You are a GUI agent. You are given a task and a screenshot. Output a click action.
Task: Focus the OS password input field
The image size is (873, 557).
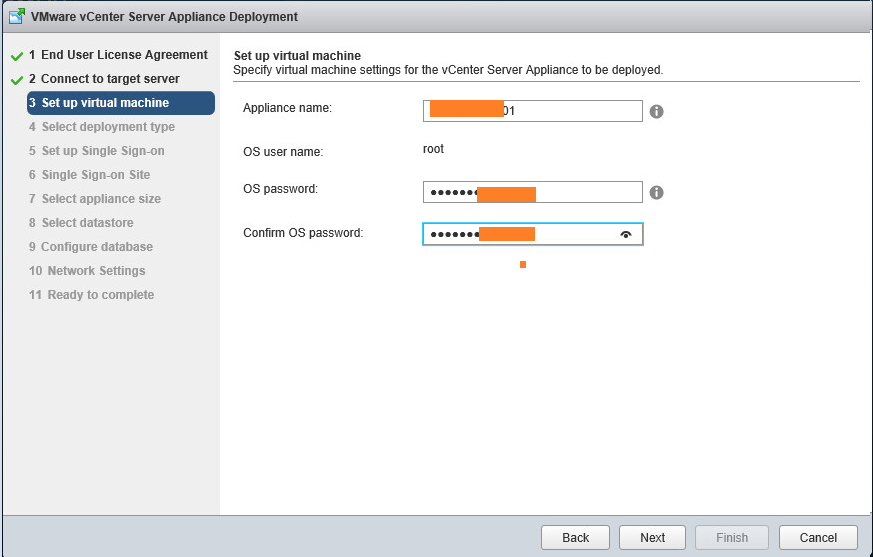532,192
